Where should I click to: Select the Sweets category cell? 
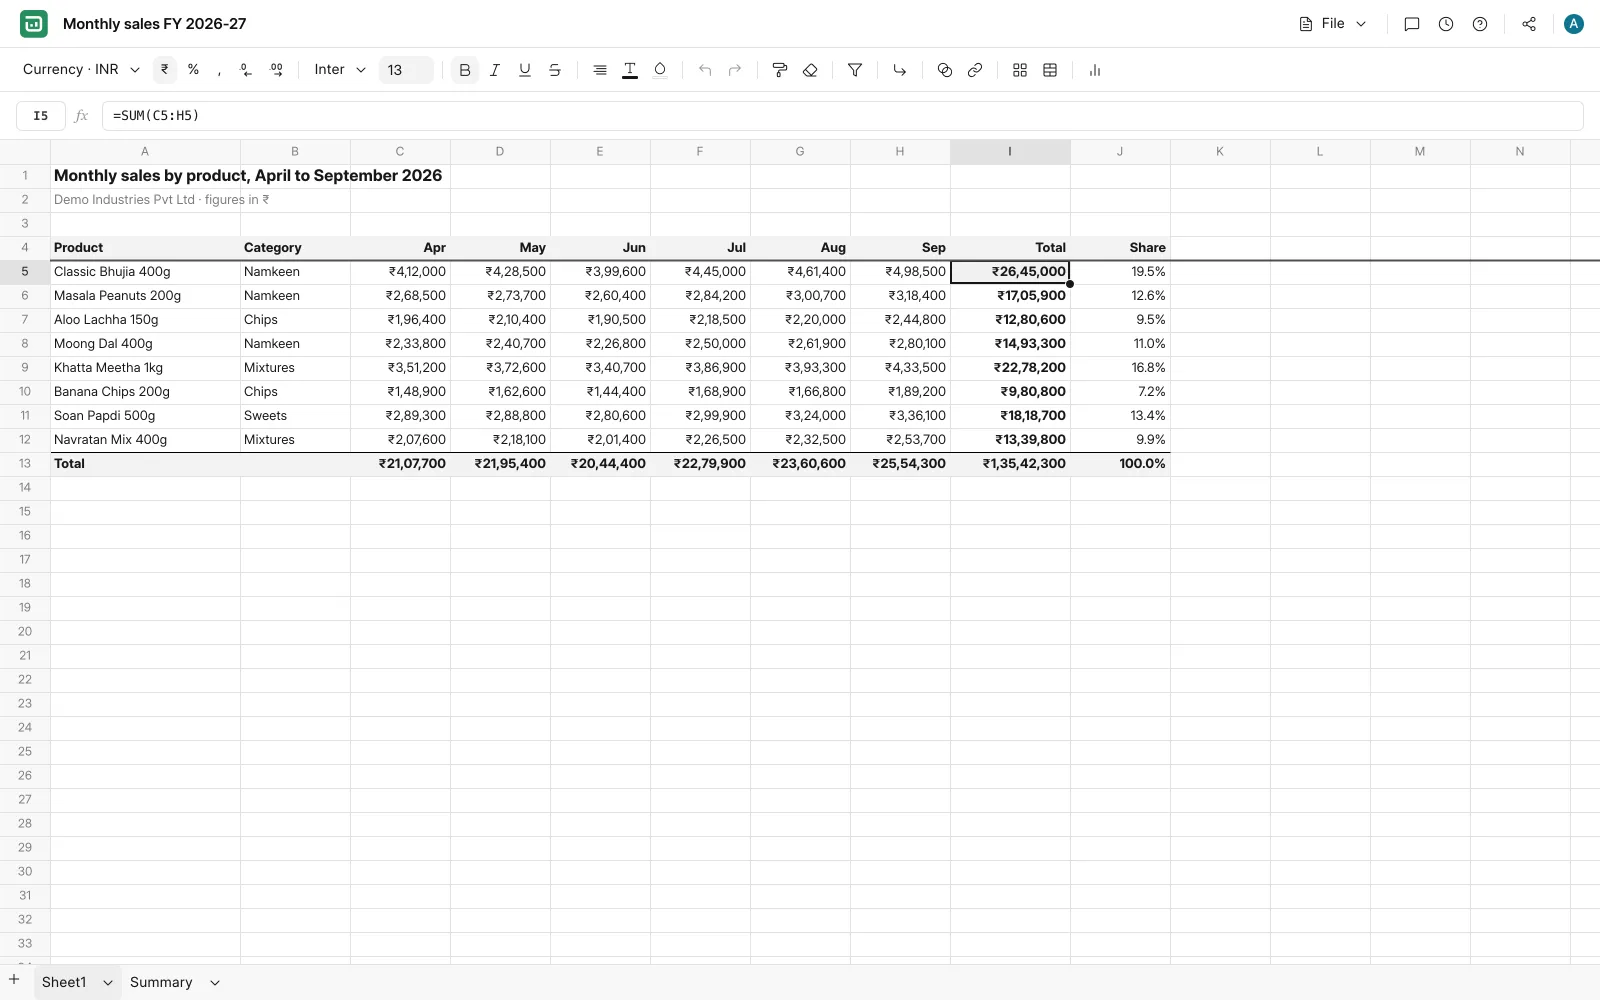click(x=295, y=416)
